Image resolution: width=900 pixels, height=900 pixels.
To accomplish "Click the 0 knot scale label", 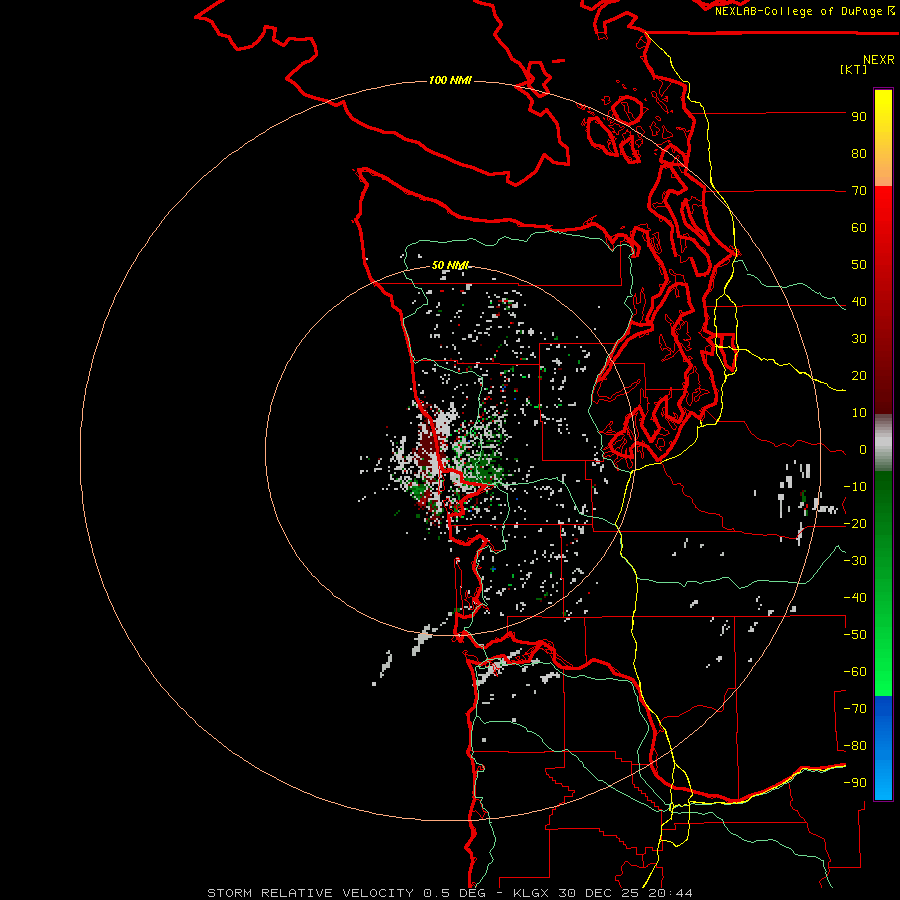I will tap(863, 450).
